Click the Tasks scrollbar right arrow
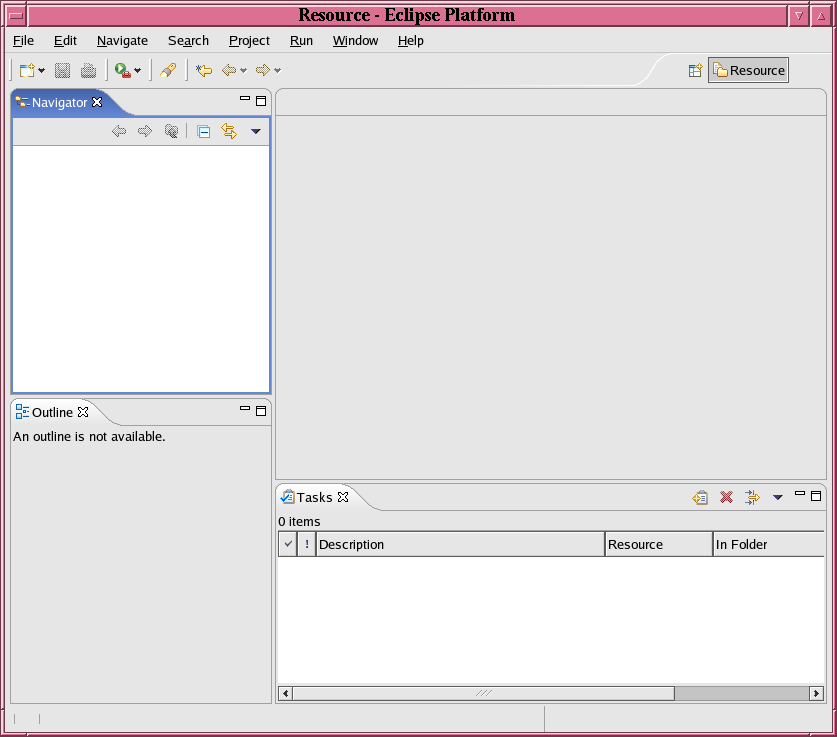The width and height of the screenshot is (837, 737). 816,693
